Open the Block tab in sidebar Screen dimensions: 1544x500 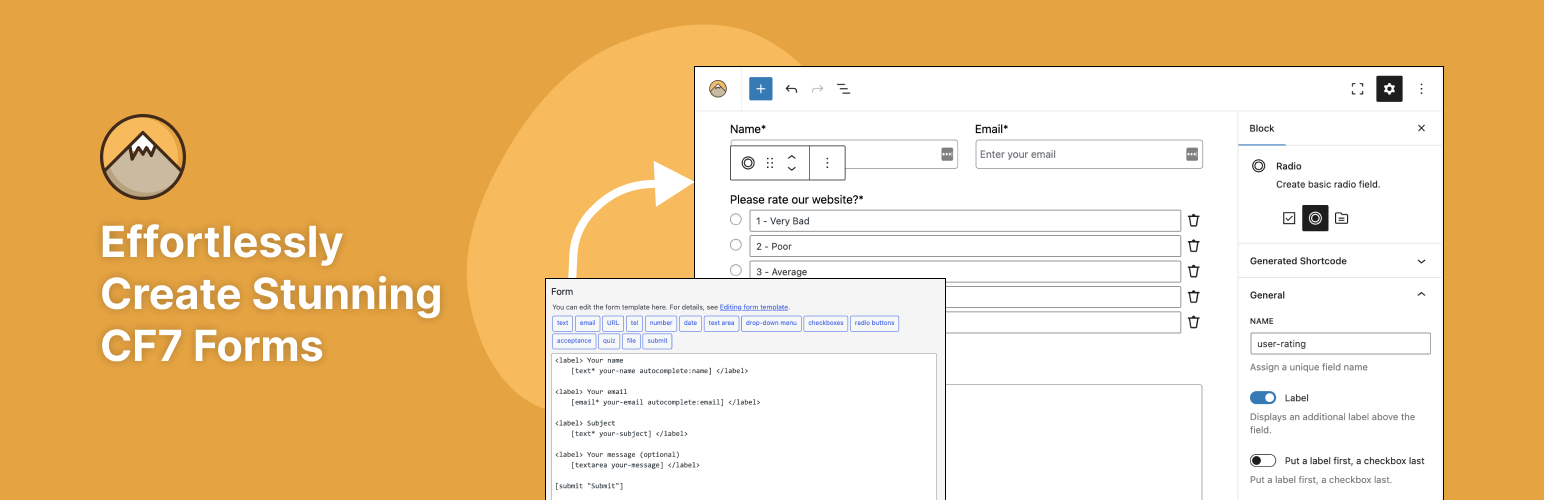1262,128
